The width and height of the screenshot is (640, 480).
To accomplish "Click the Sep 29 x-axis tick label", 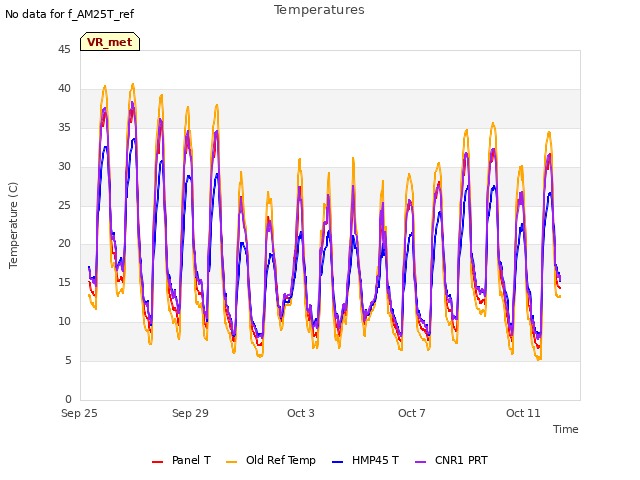I will [x=190, y=413].
